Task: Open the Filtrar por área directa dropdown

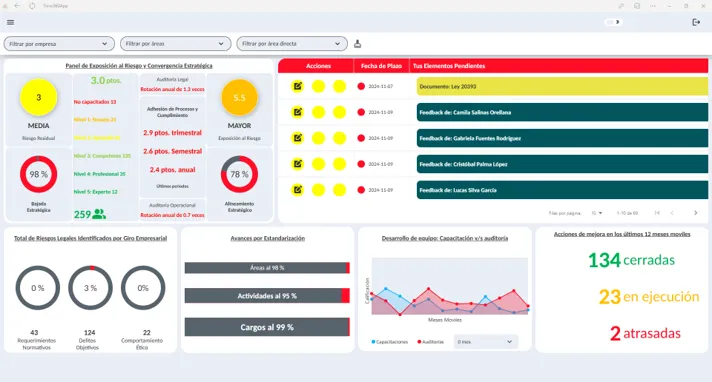Action: coord(292,44)
